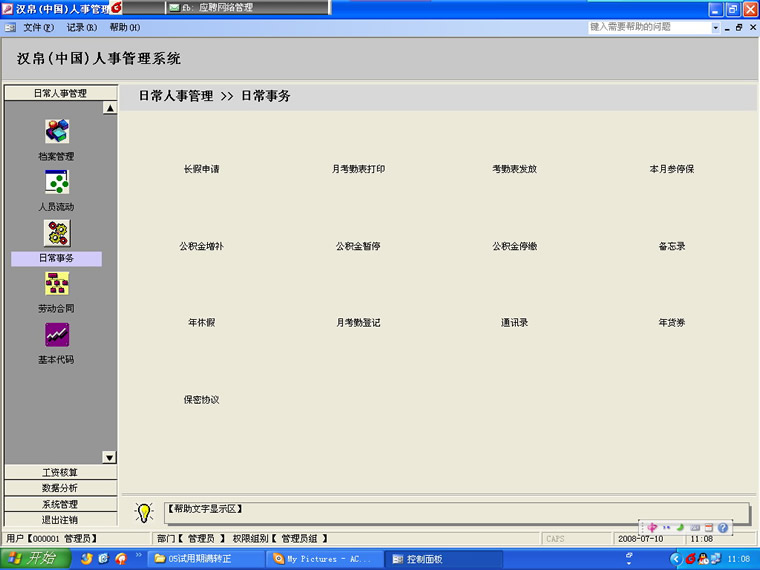
Task: Restore the inner document window
Action: pyautogui.click(x=739, y=28)
